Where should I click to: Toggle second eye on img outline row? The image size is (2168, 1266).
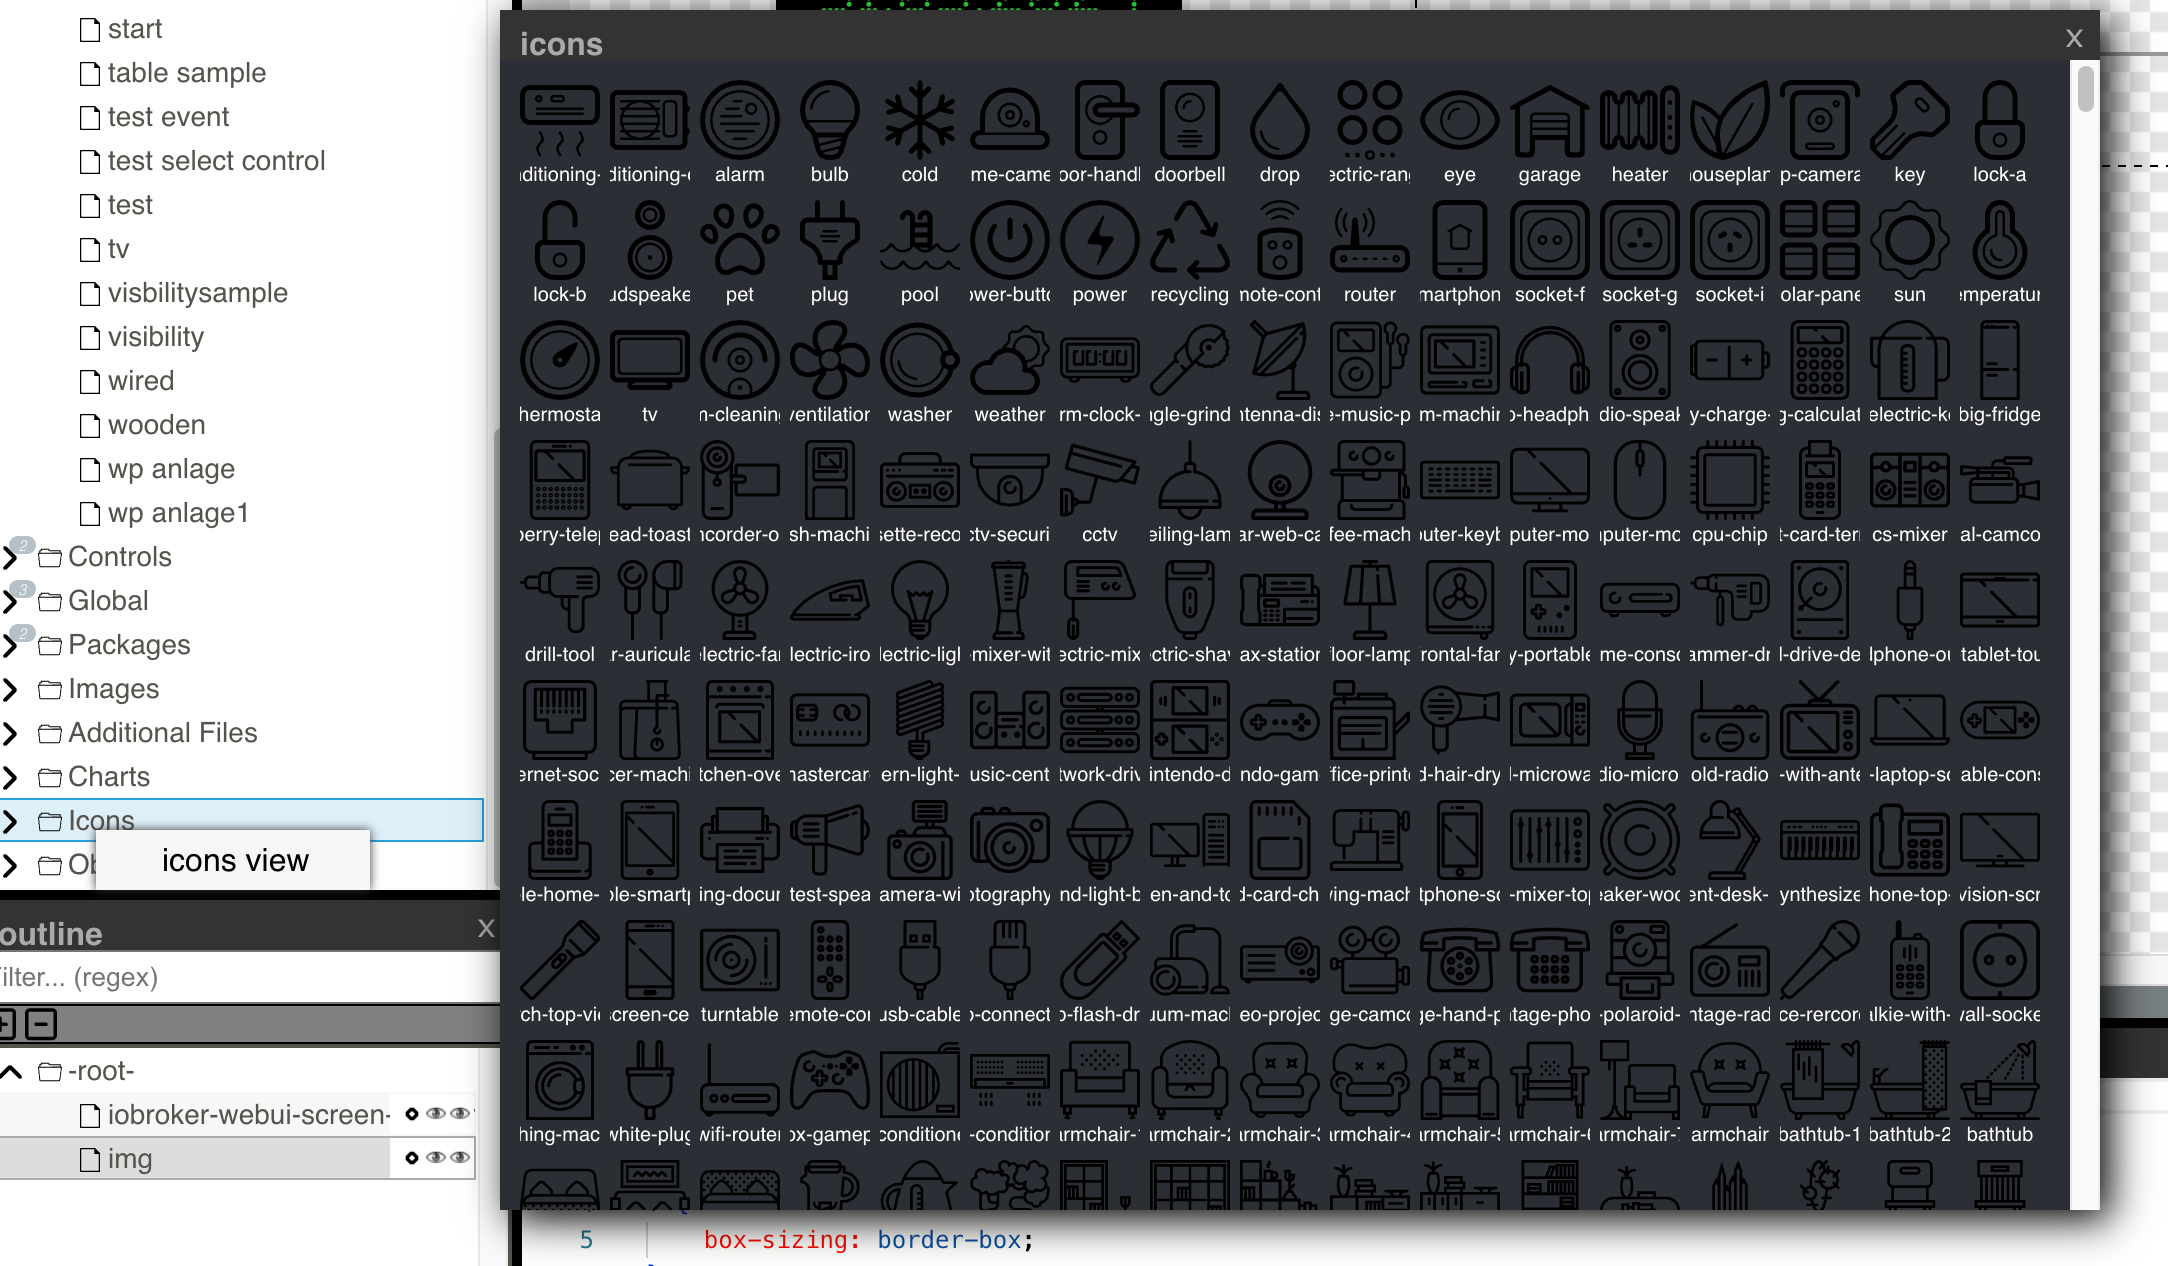460,1158
